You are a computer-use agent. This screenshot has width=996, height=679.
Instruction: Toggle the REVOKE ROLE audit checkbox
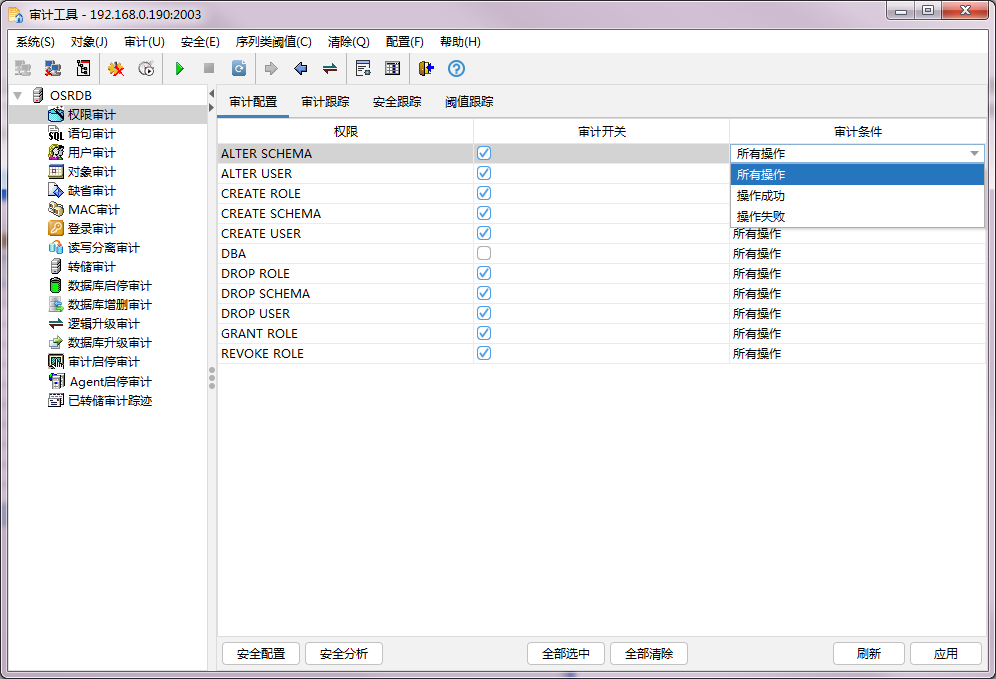[484, 354]
